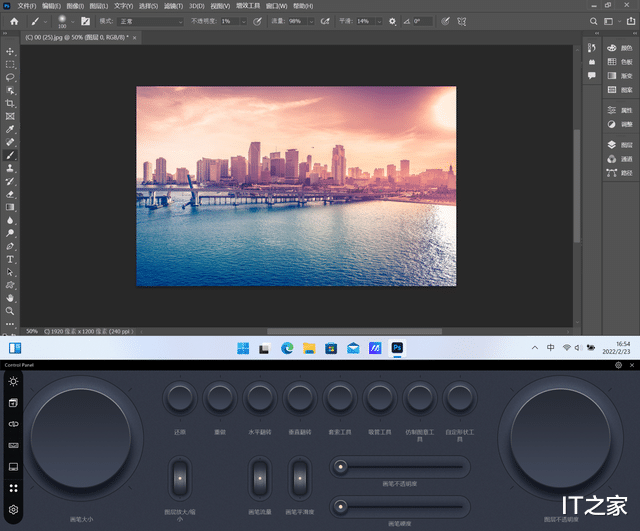The height and width of the screenshot is (531, 640).
Task: Open Photoshop from the Windows taskbar
Action: click(397, 348)
